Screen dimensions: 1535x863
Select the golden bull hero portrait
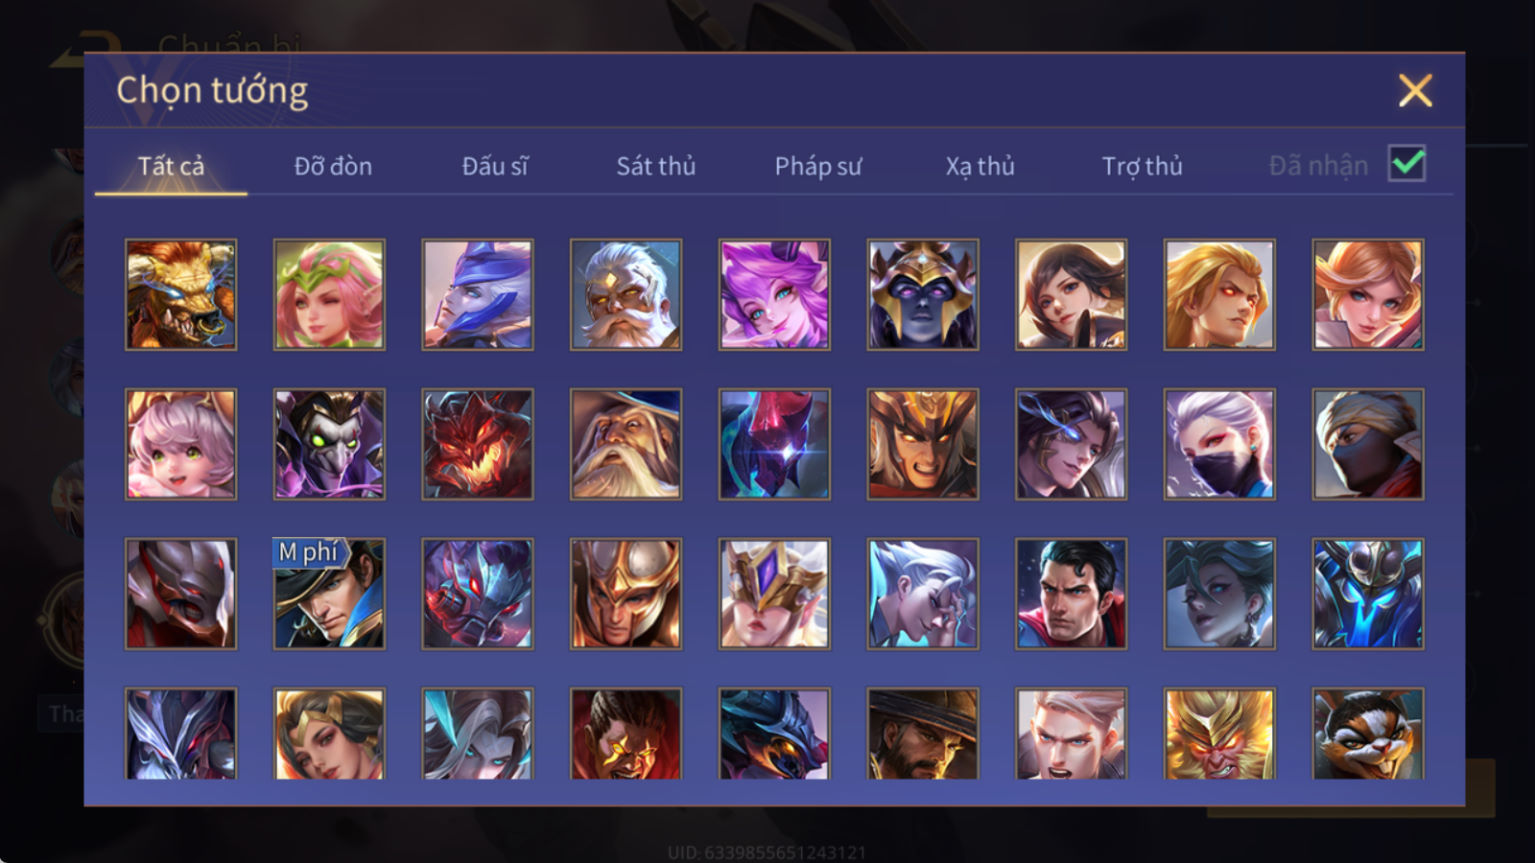tap(181, 294)
